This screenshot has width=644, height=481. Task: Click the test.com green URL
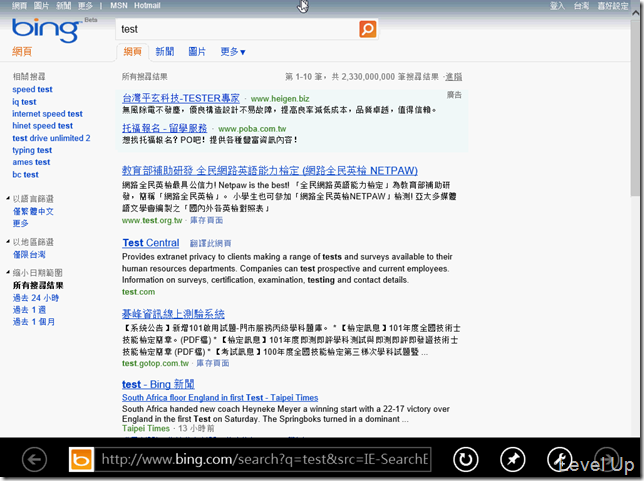[138, 292]
